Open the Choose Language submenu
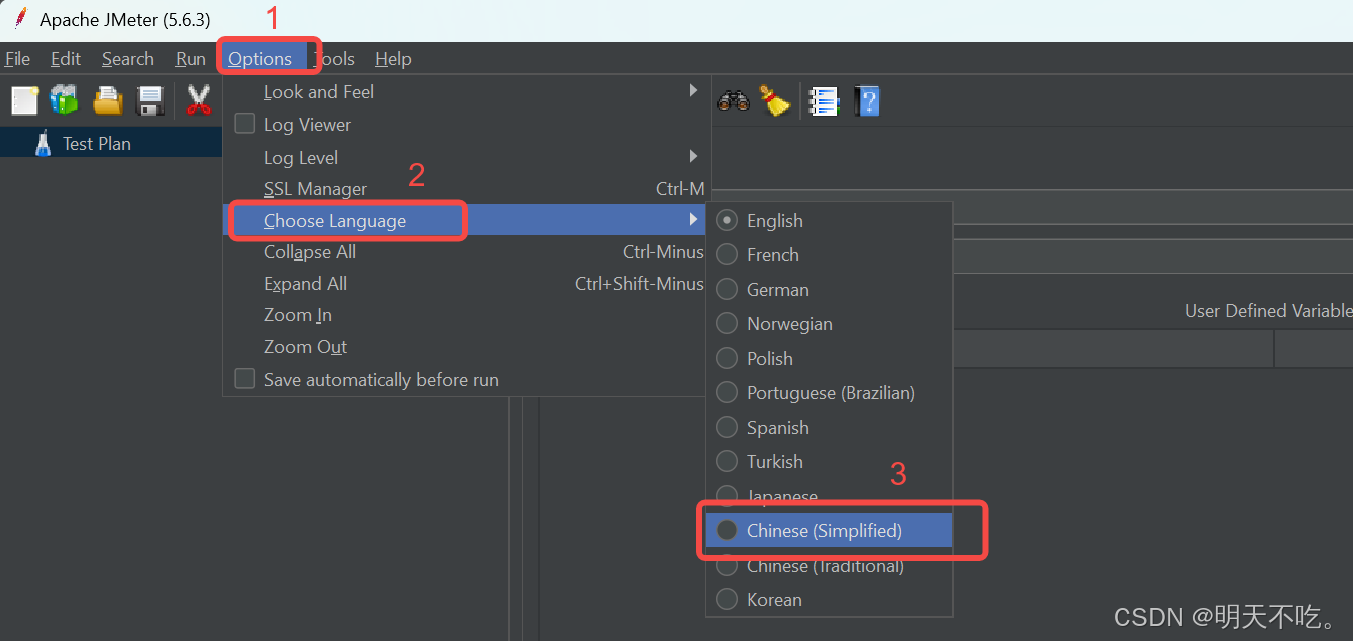The width and height of the screenshot is (1353, 641). click(465, 220)
